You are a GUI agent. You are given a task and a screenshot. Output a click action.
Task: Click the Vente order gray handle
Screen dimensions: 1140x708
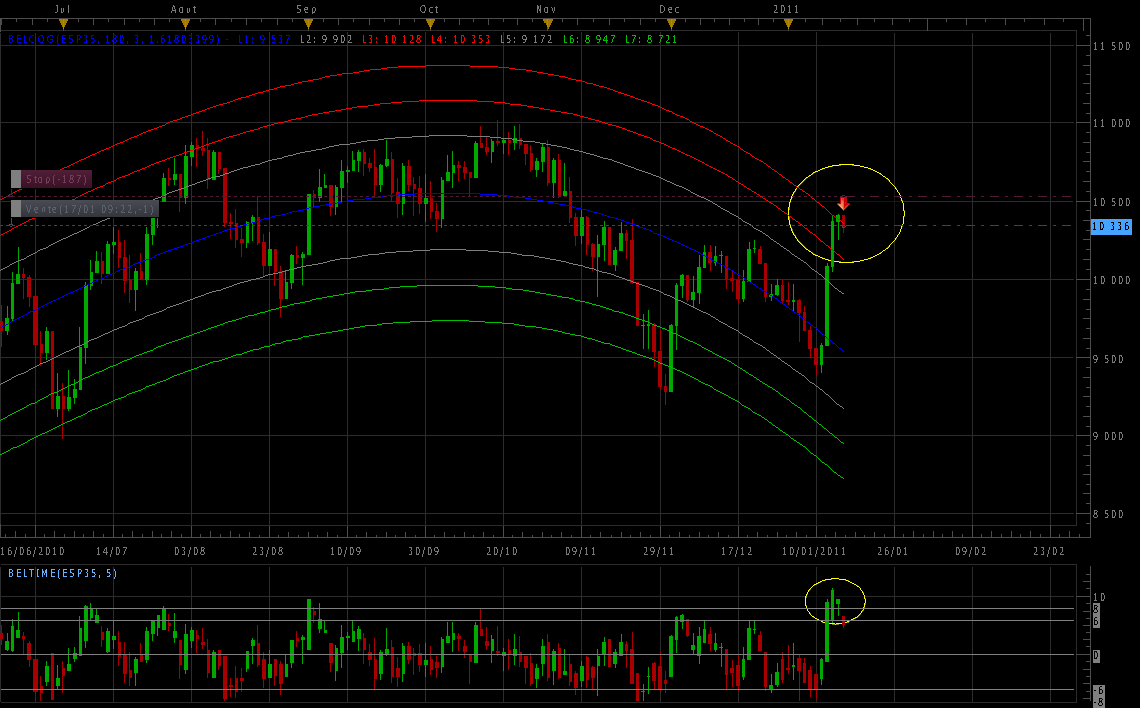click(x=16, y=209)
